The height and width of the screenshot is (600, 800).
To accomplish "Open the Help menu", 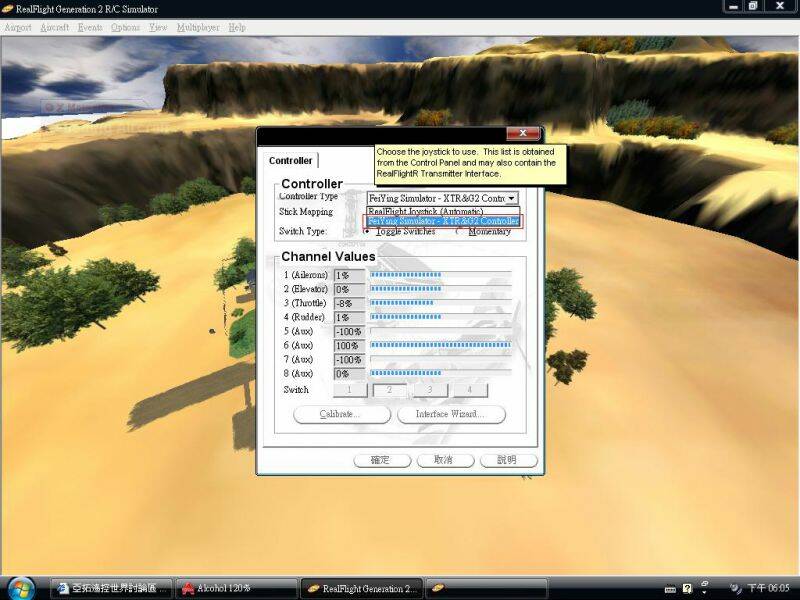I will [x=237, y=28].
